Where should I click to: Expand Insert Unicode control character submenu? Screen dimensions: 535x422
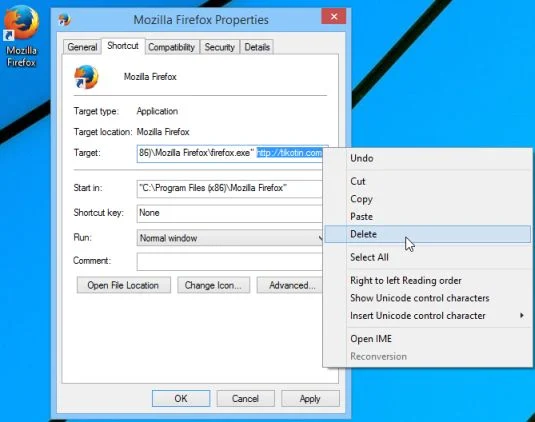tap(428, 316)
